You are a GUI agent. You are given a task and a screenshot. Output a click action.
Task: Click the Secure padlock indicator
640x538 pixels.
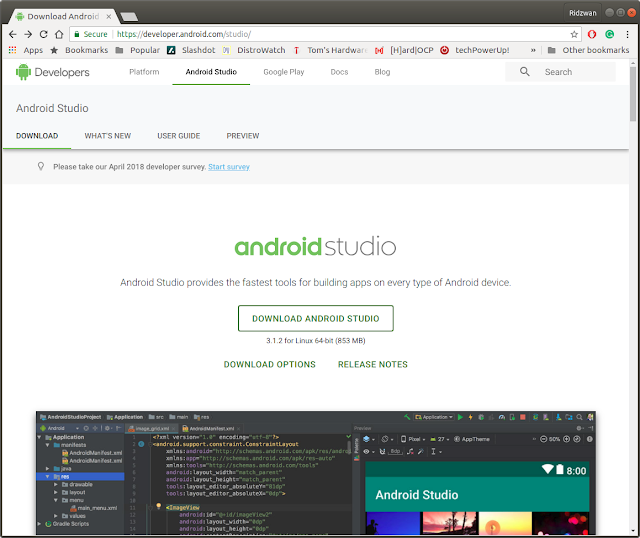click(x=91, y=34)
